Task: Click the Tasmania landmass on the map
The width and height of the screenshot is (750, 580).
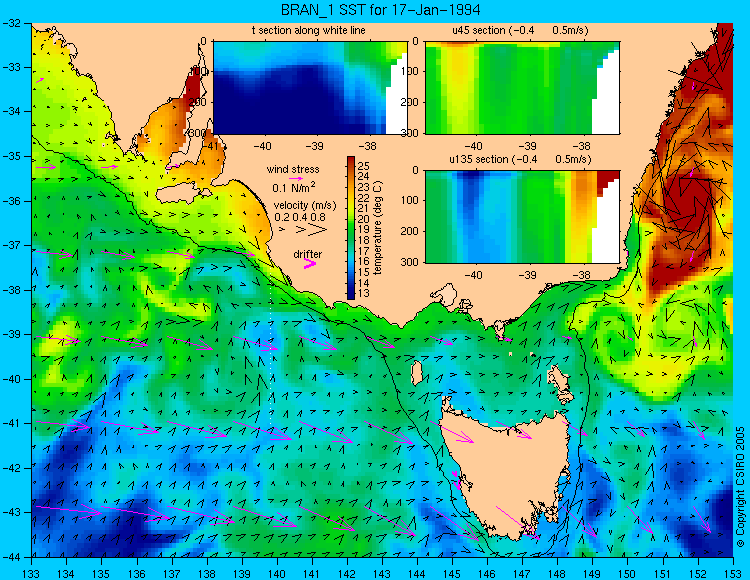Action: pyautogui.click(x=507, y=473)
